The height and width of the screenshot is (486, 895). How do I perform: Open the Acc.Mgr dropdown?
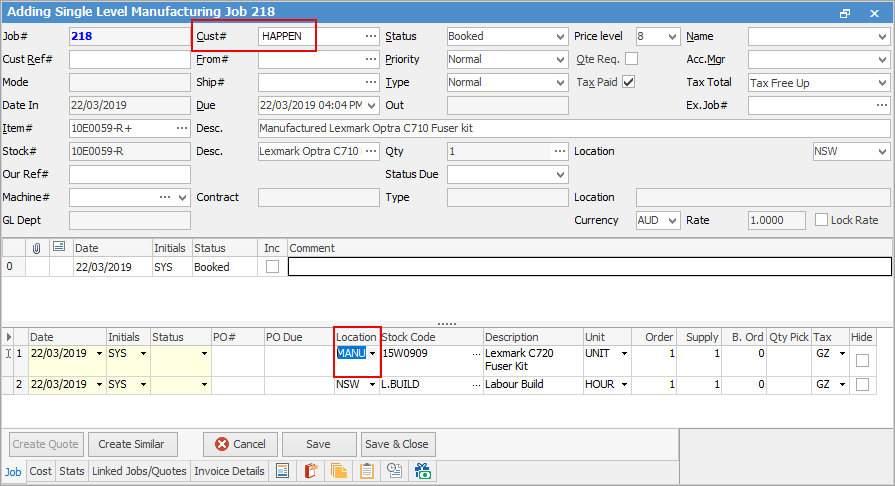click(x=882, y=59)
